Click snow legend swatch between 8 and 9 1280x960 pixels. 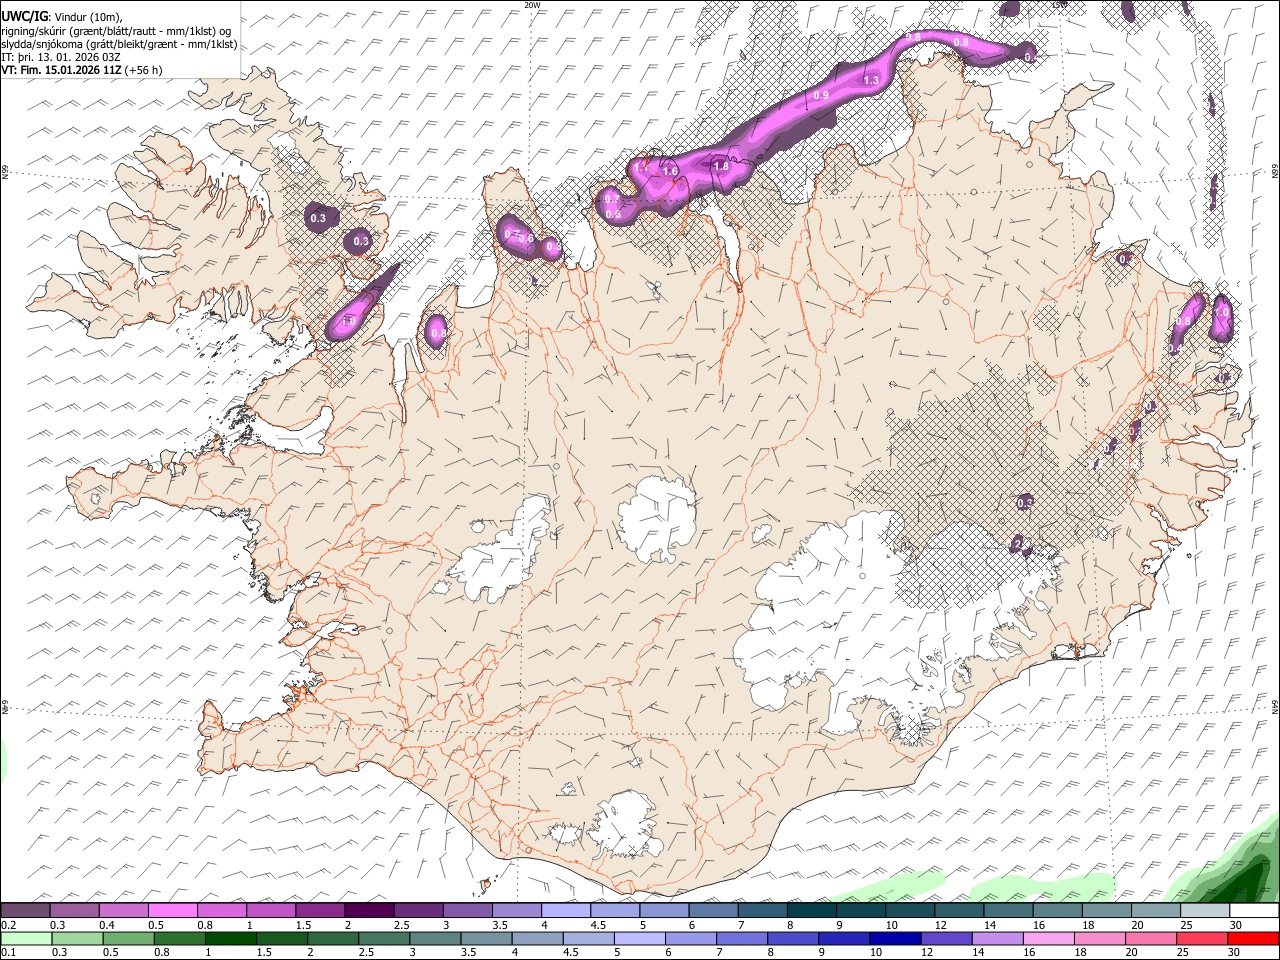[810, 910]
